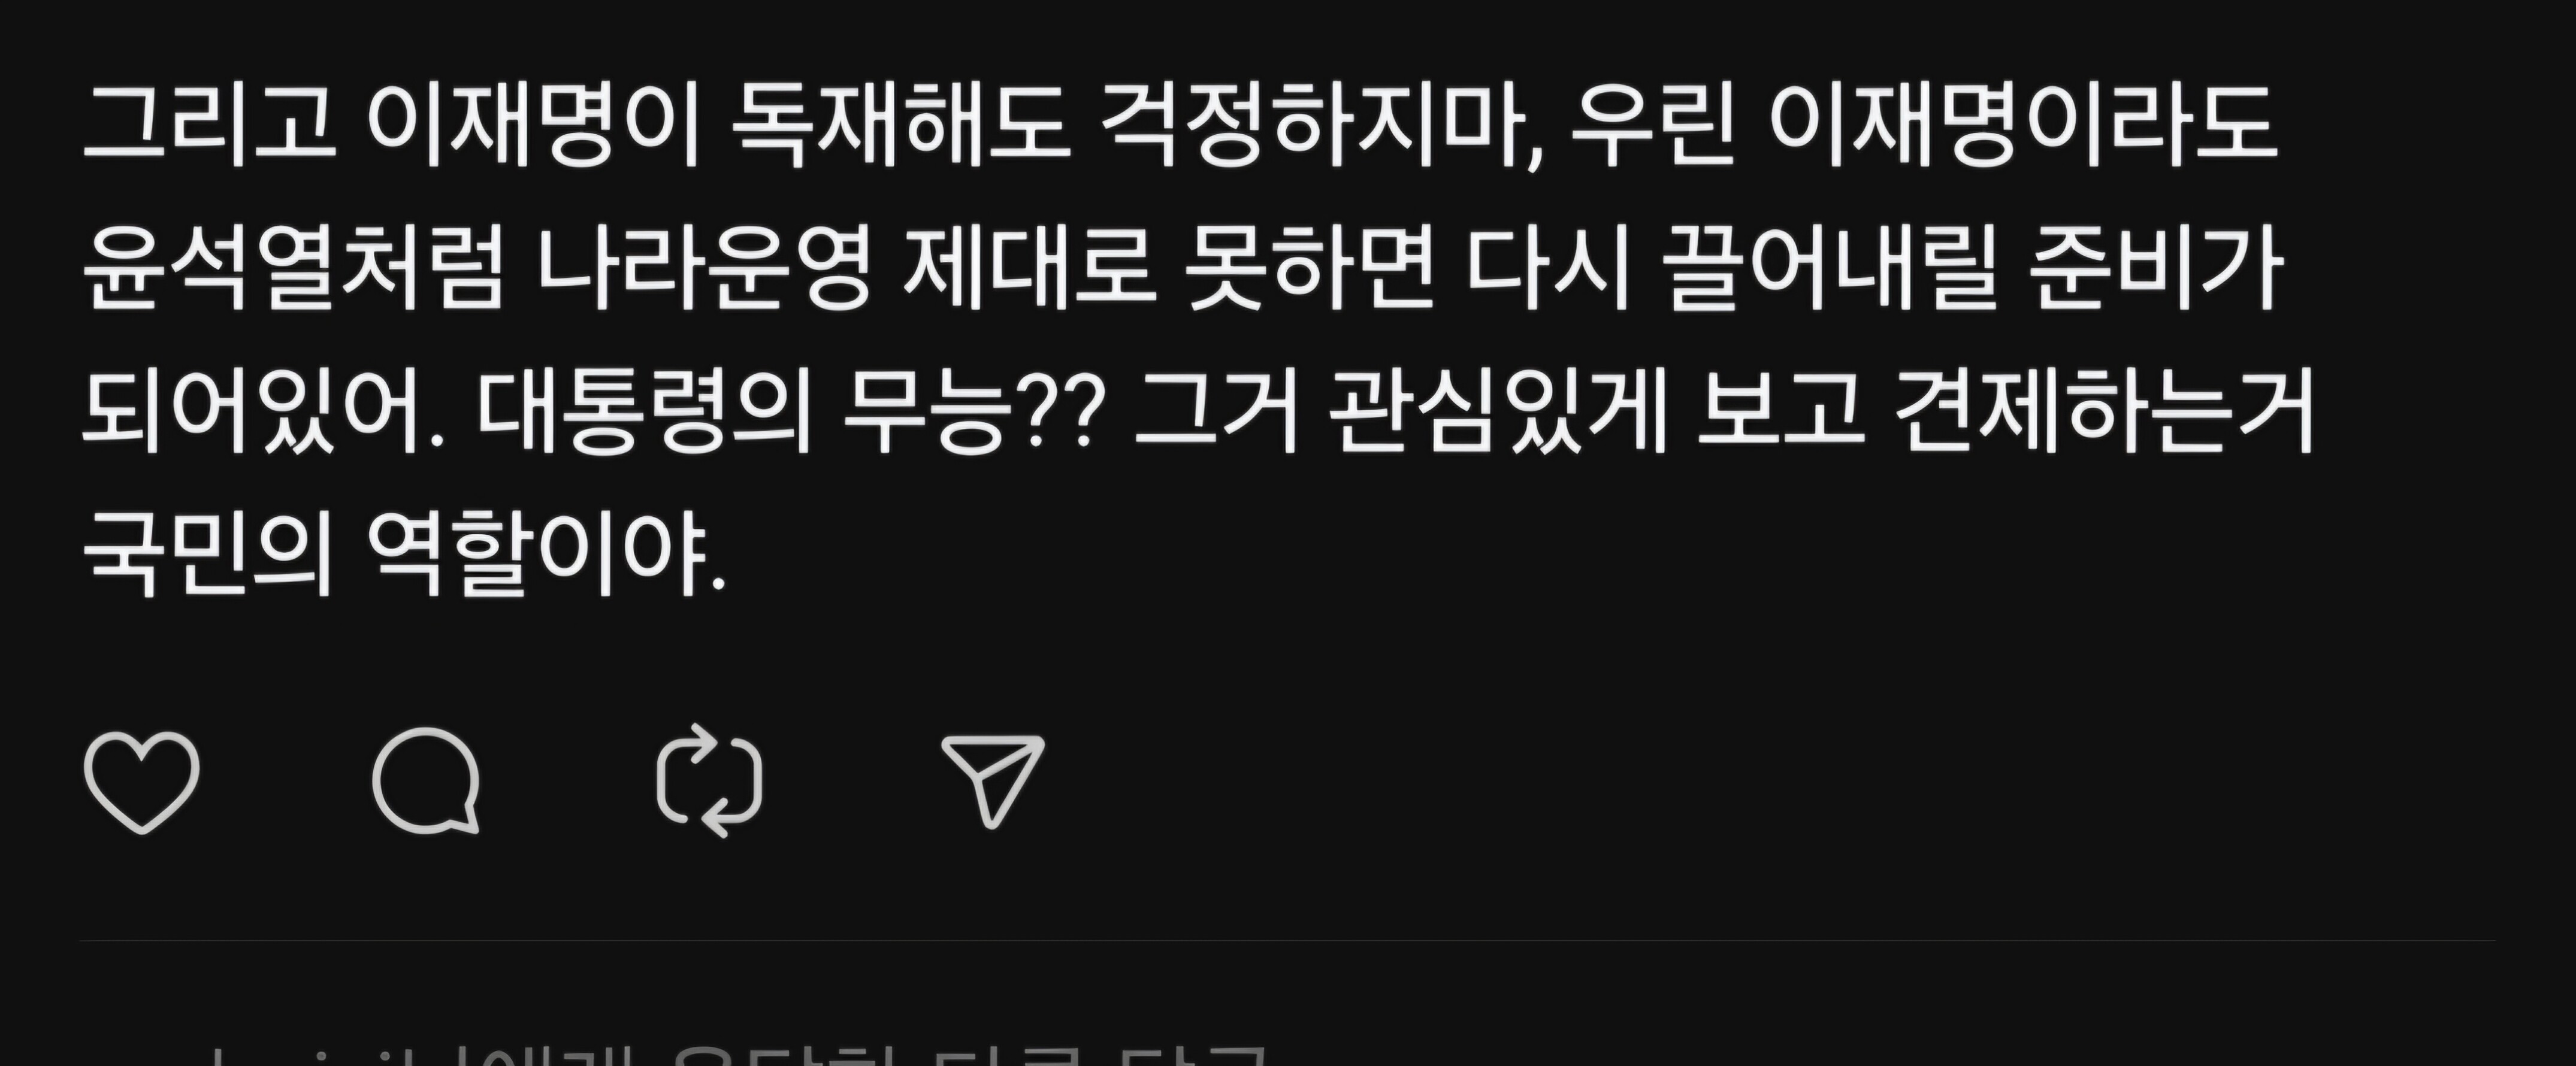The width and height of the screenshot is (2576, 1066).
Task: Open comments via the speech bubble icon
Action: 426,781
